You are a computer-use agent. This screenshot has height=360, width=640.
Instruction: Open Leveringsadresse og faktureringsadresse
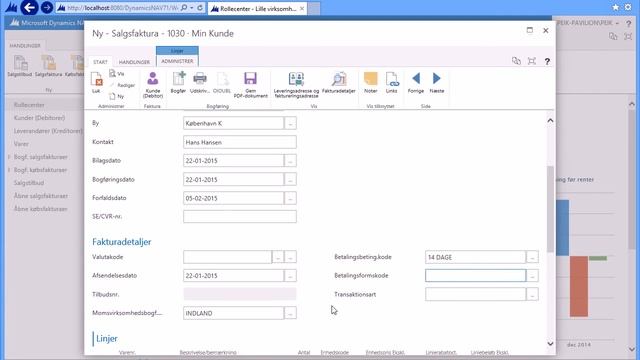tap(296, 85)
